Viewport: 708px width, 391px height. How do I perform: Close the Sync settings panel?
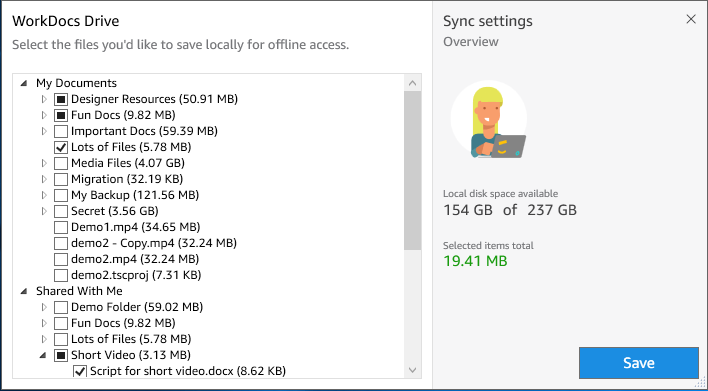(x=691, y=19)
